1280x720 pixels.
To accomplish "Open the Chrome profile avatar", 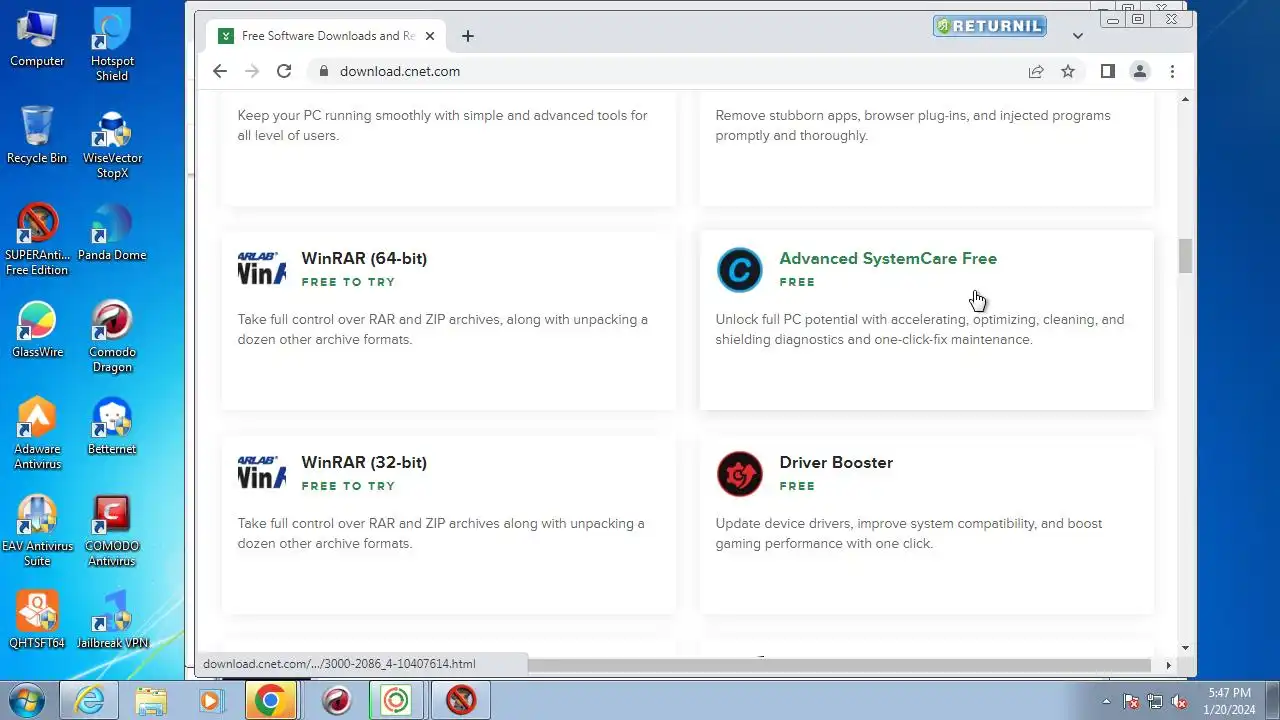I will [1140, 71].
